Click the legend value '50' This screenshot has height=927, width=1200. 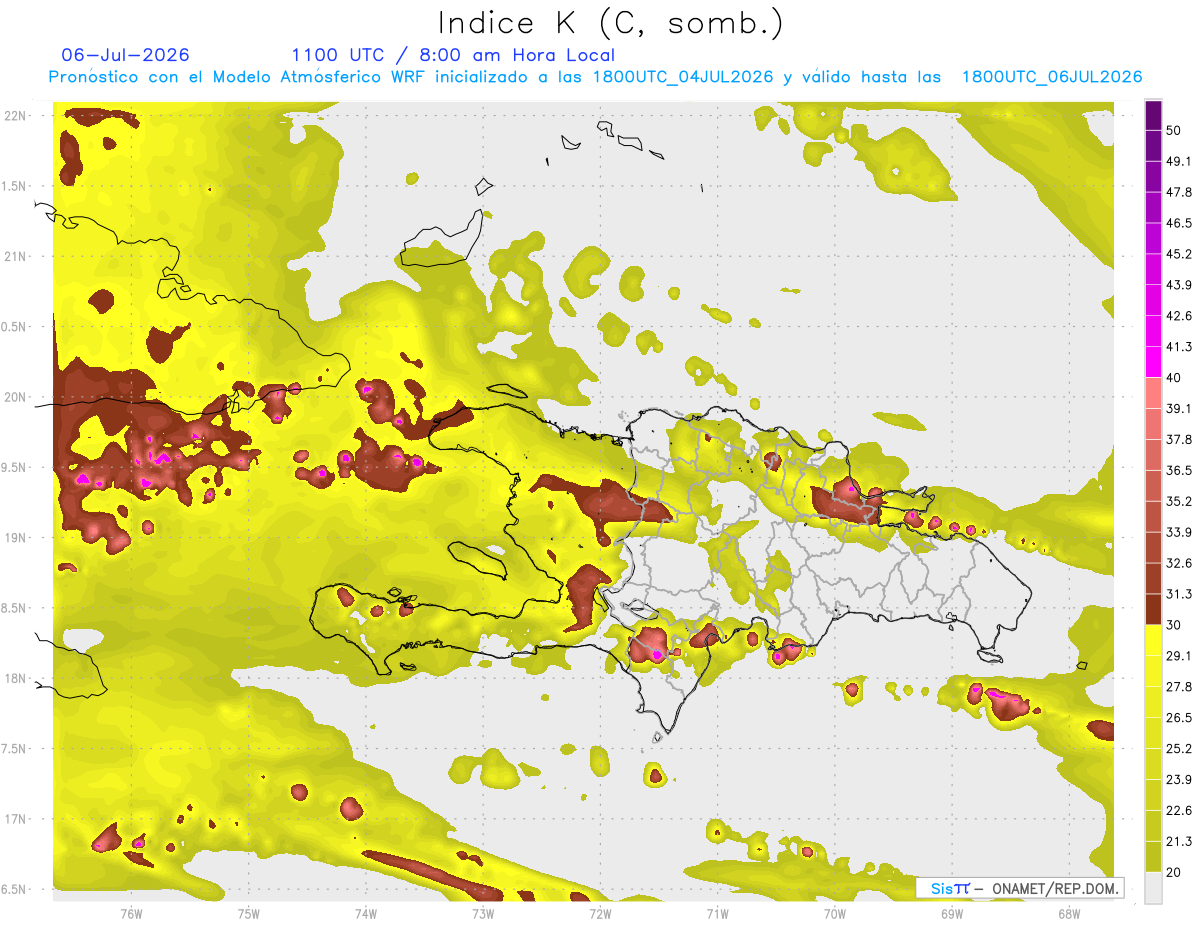pyautogui.click(x=1174, y=130)
